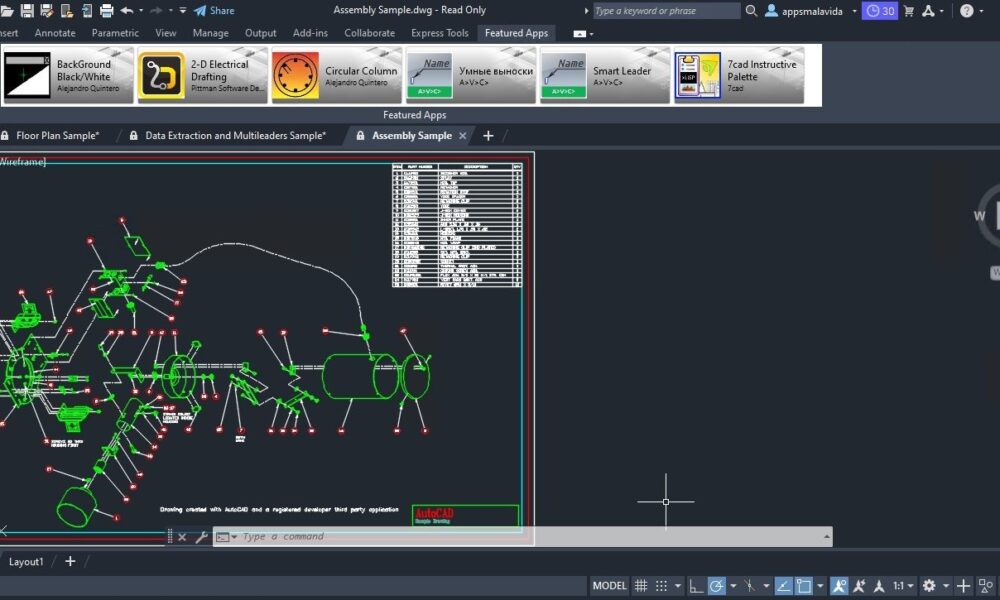Plot the drawing with the printer icon
Viewport: 1000px width, 600px height.
pos(107,10)
